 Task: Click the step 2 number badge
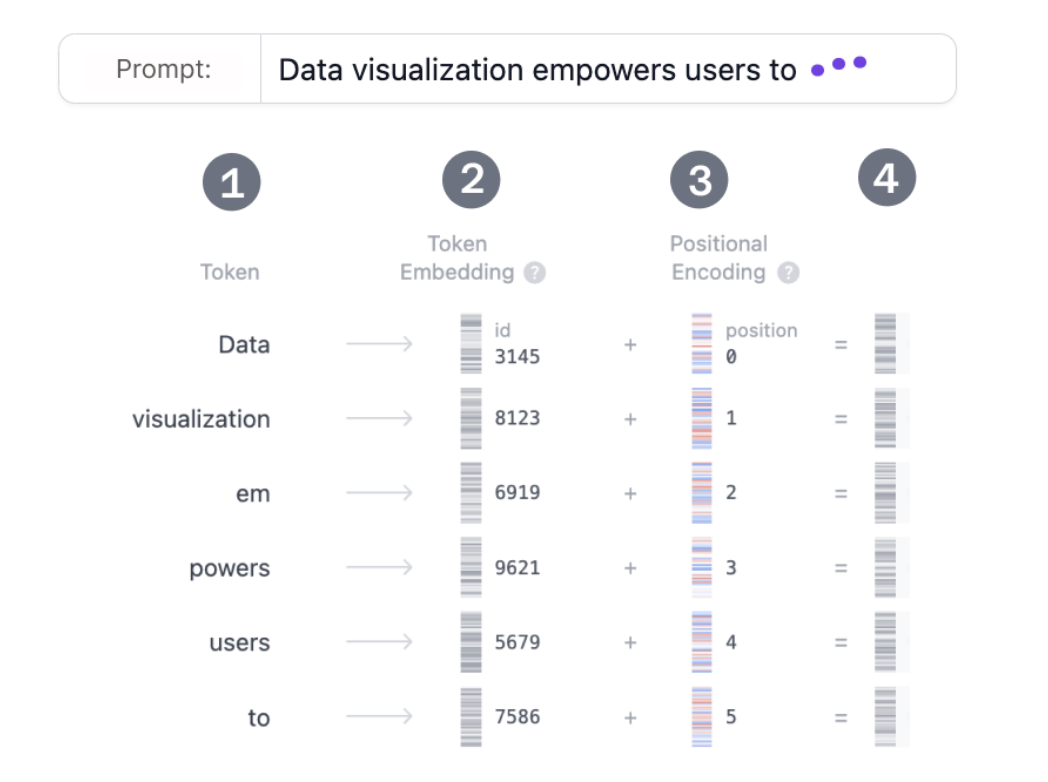pos(472,180)
